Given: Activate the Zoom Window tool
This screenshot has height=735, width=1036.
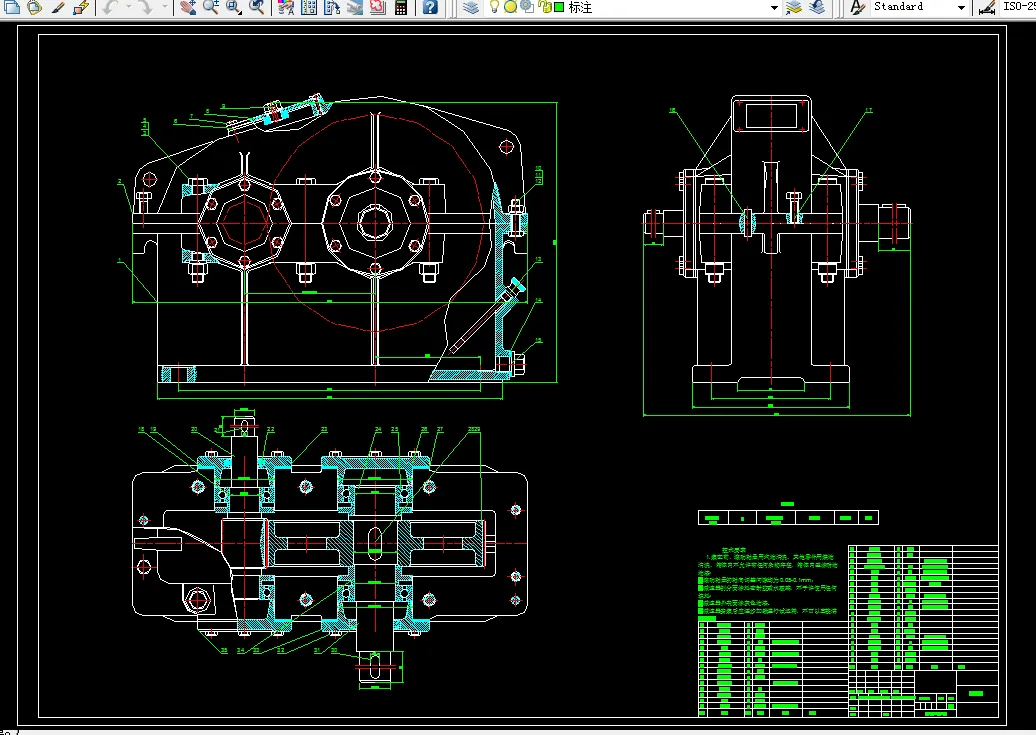Looking at the screenshot, I should 234,7.
